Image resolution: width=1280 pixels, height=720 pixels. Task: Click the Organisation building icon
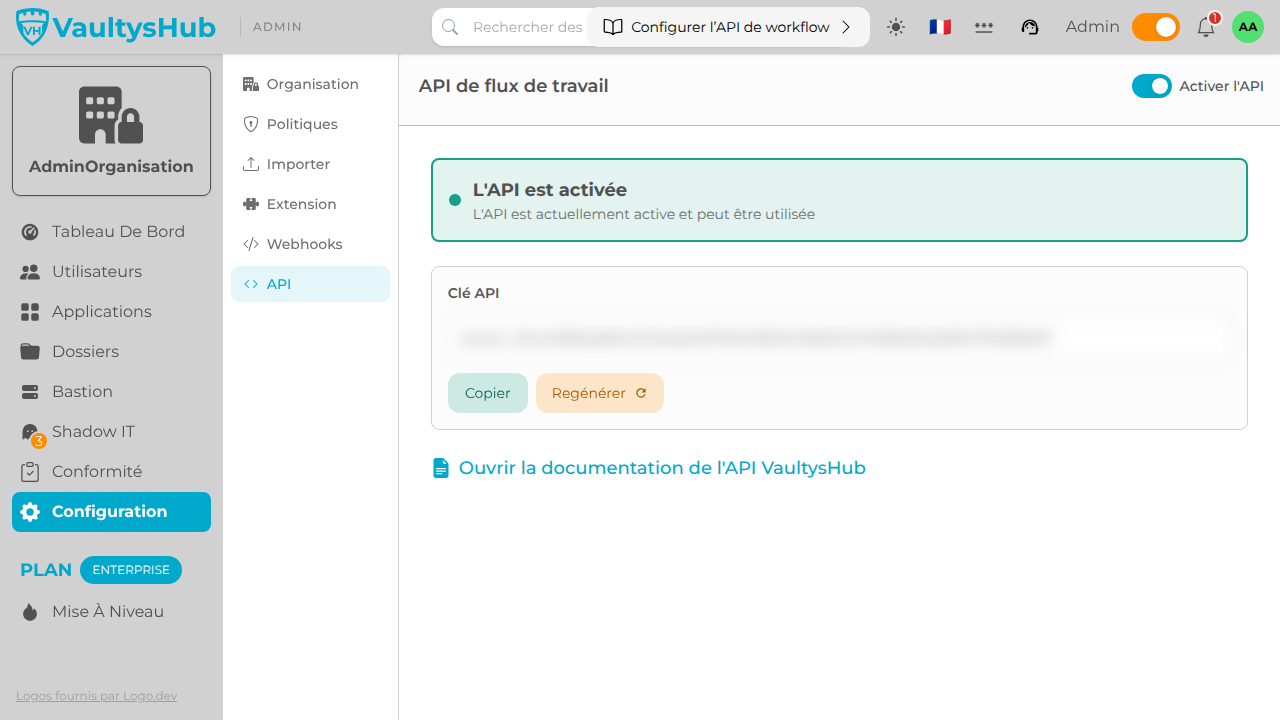251,84
